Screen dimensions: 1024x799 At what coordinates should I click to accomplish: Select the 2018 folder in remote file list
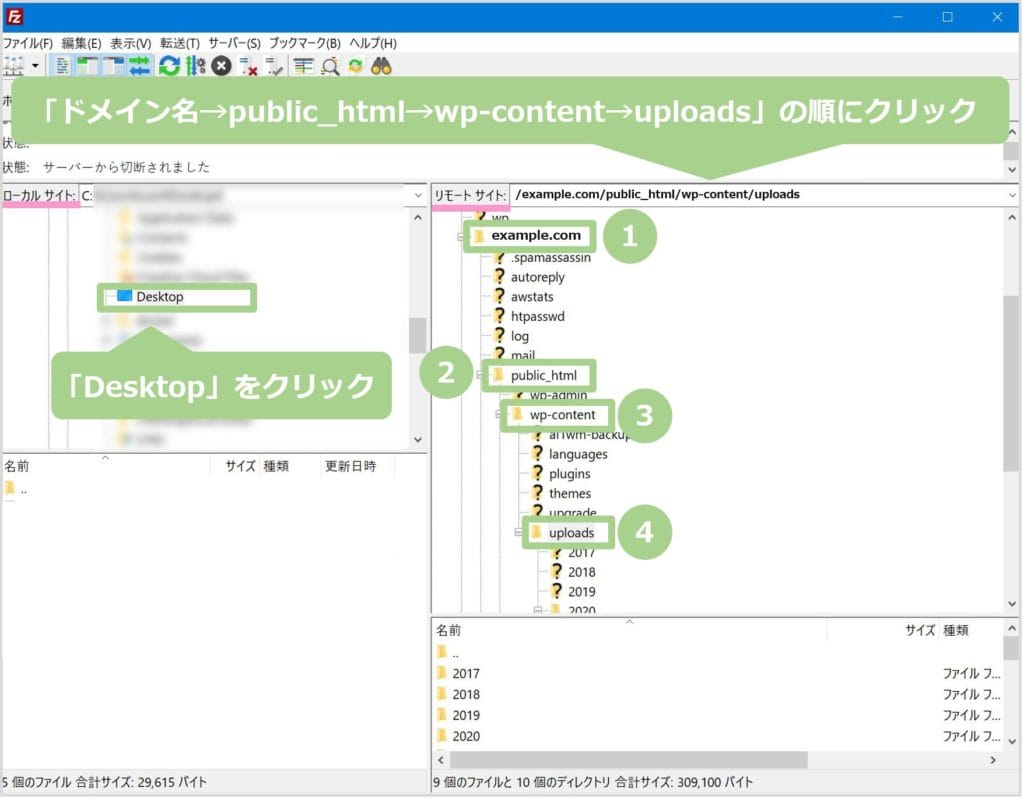pos(466,695)
